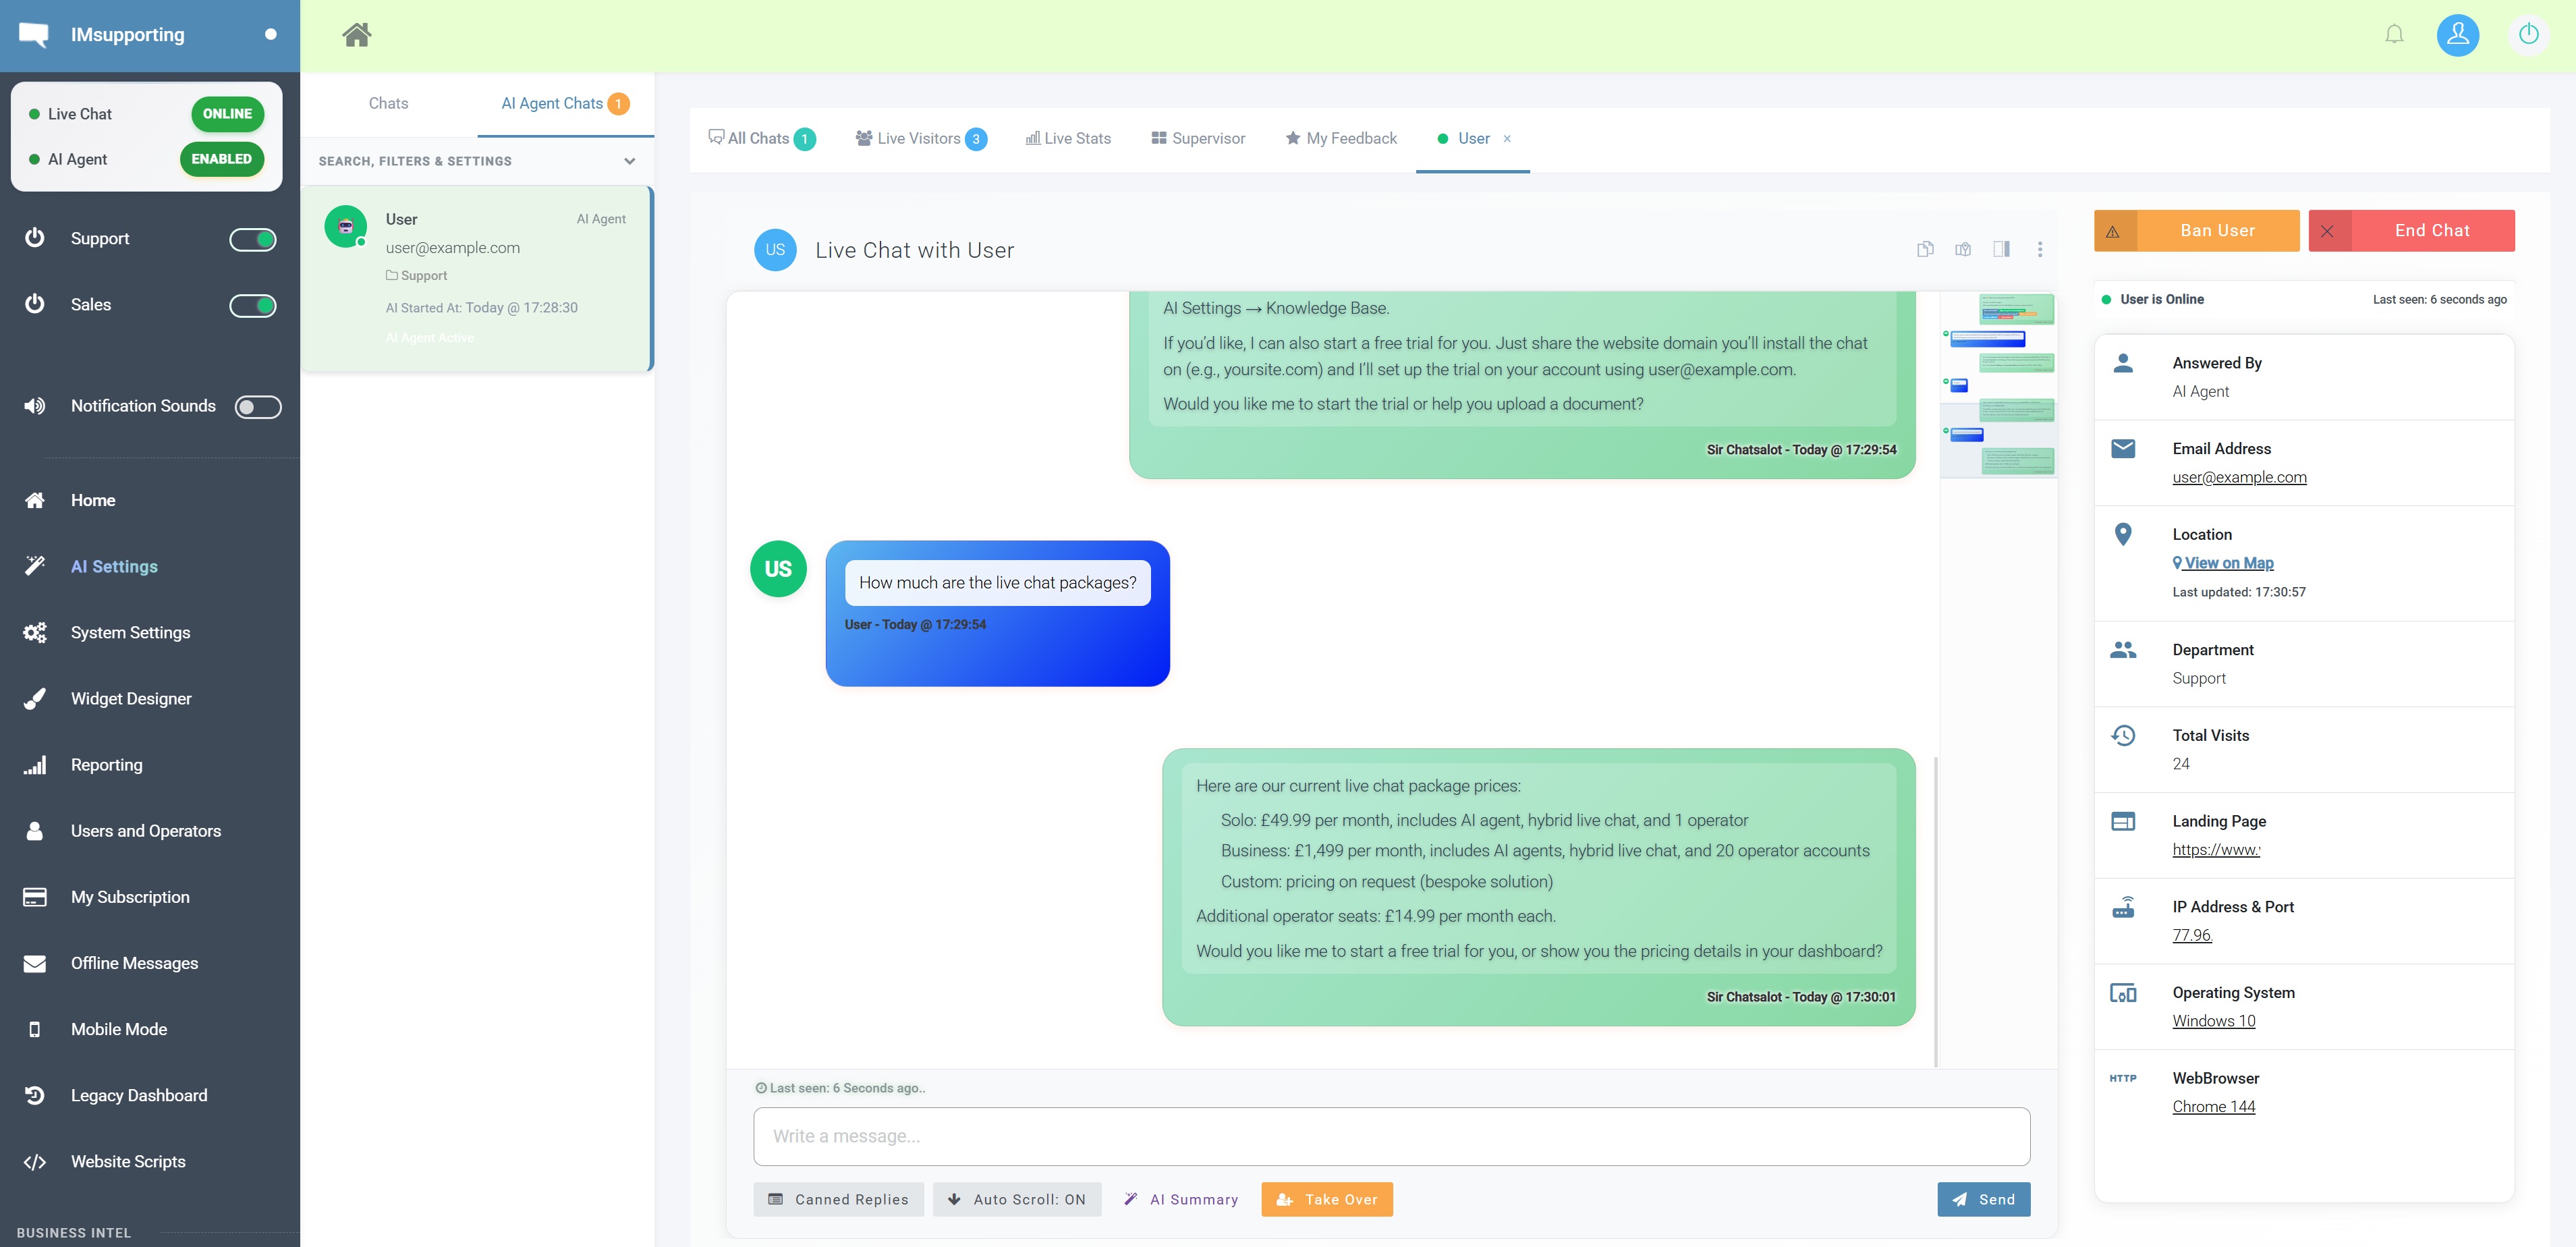Click in the Write a message field

pyautogui.click(x=1392, y=1136)
